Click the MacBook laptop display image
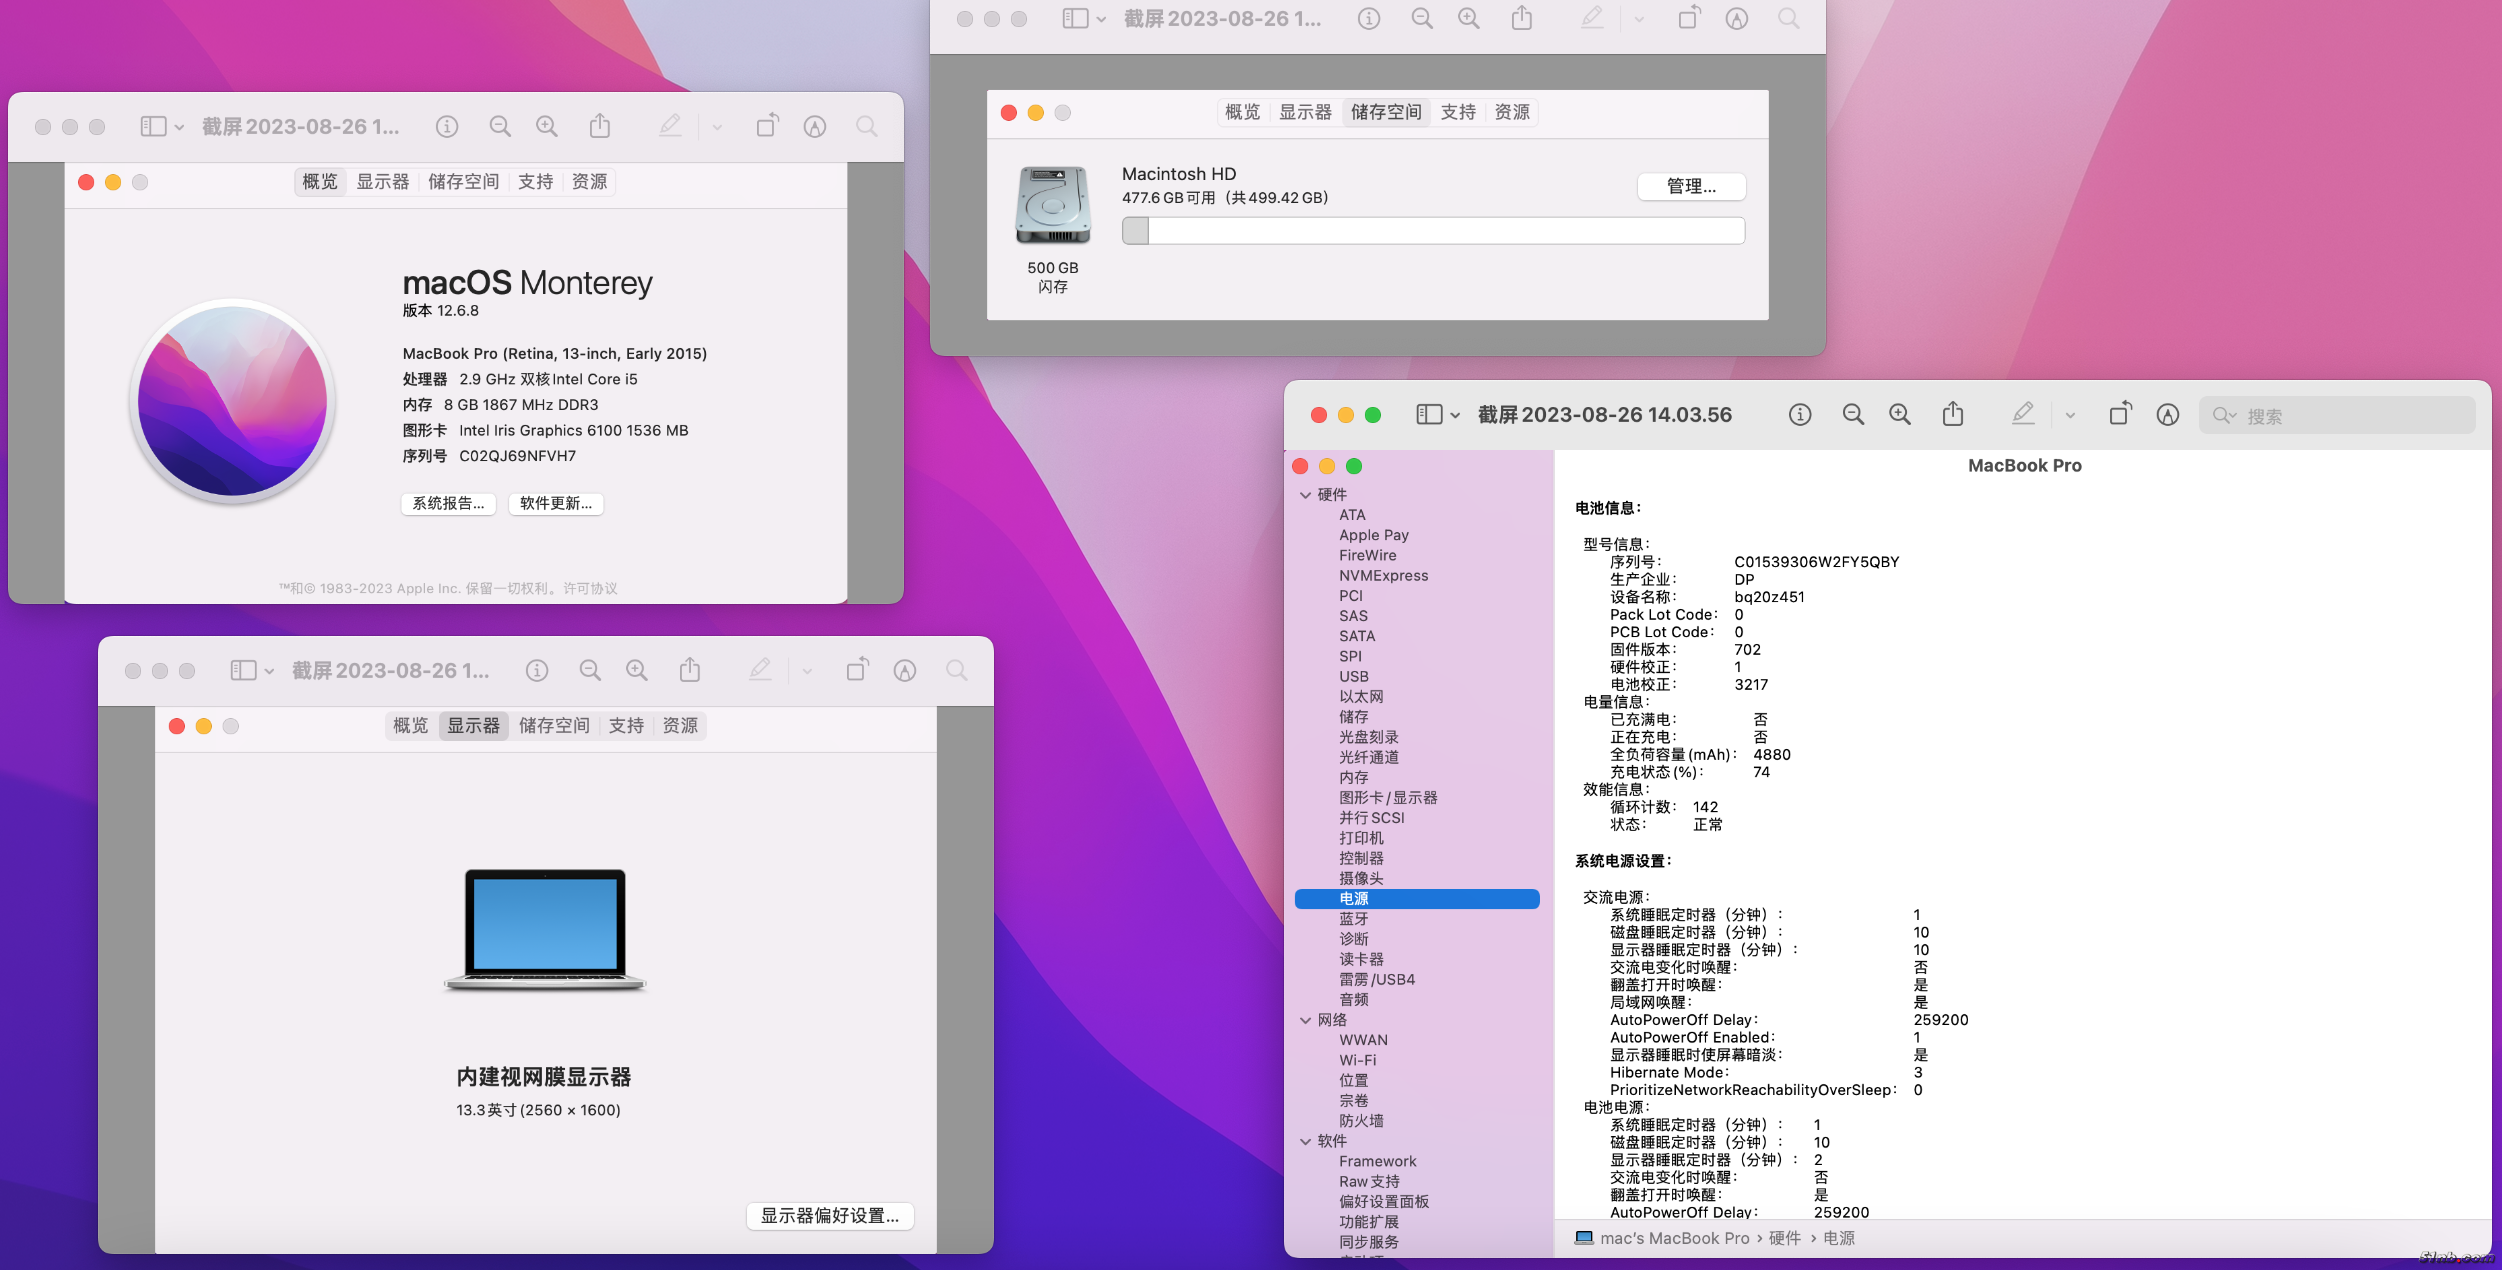Screen dimensions: 2502x1270 (x=545, y=930)
